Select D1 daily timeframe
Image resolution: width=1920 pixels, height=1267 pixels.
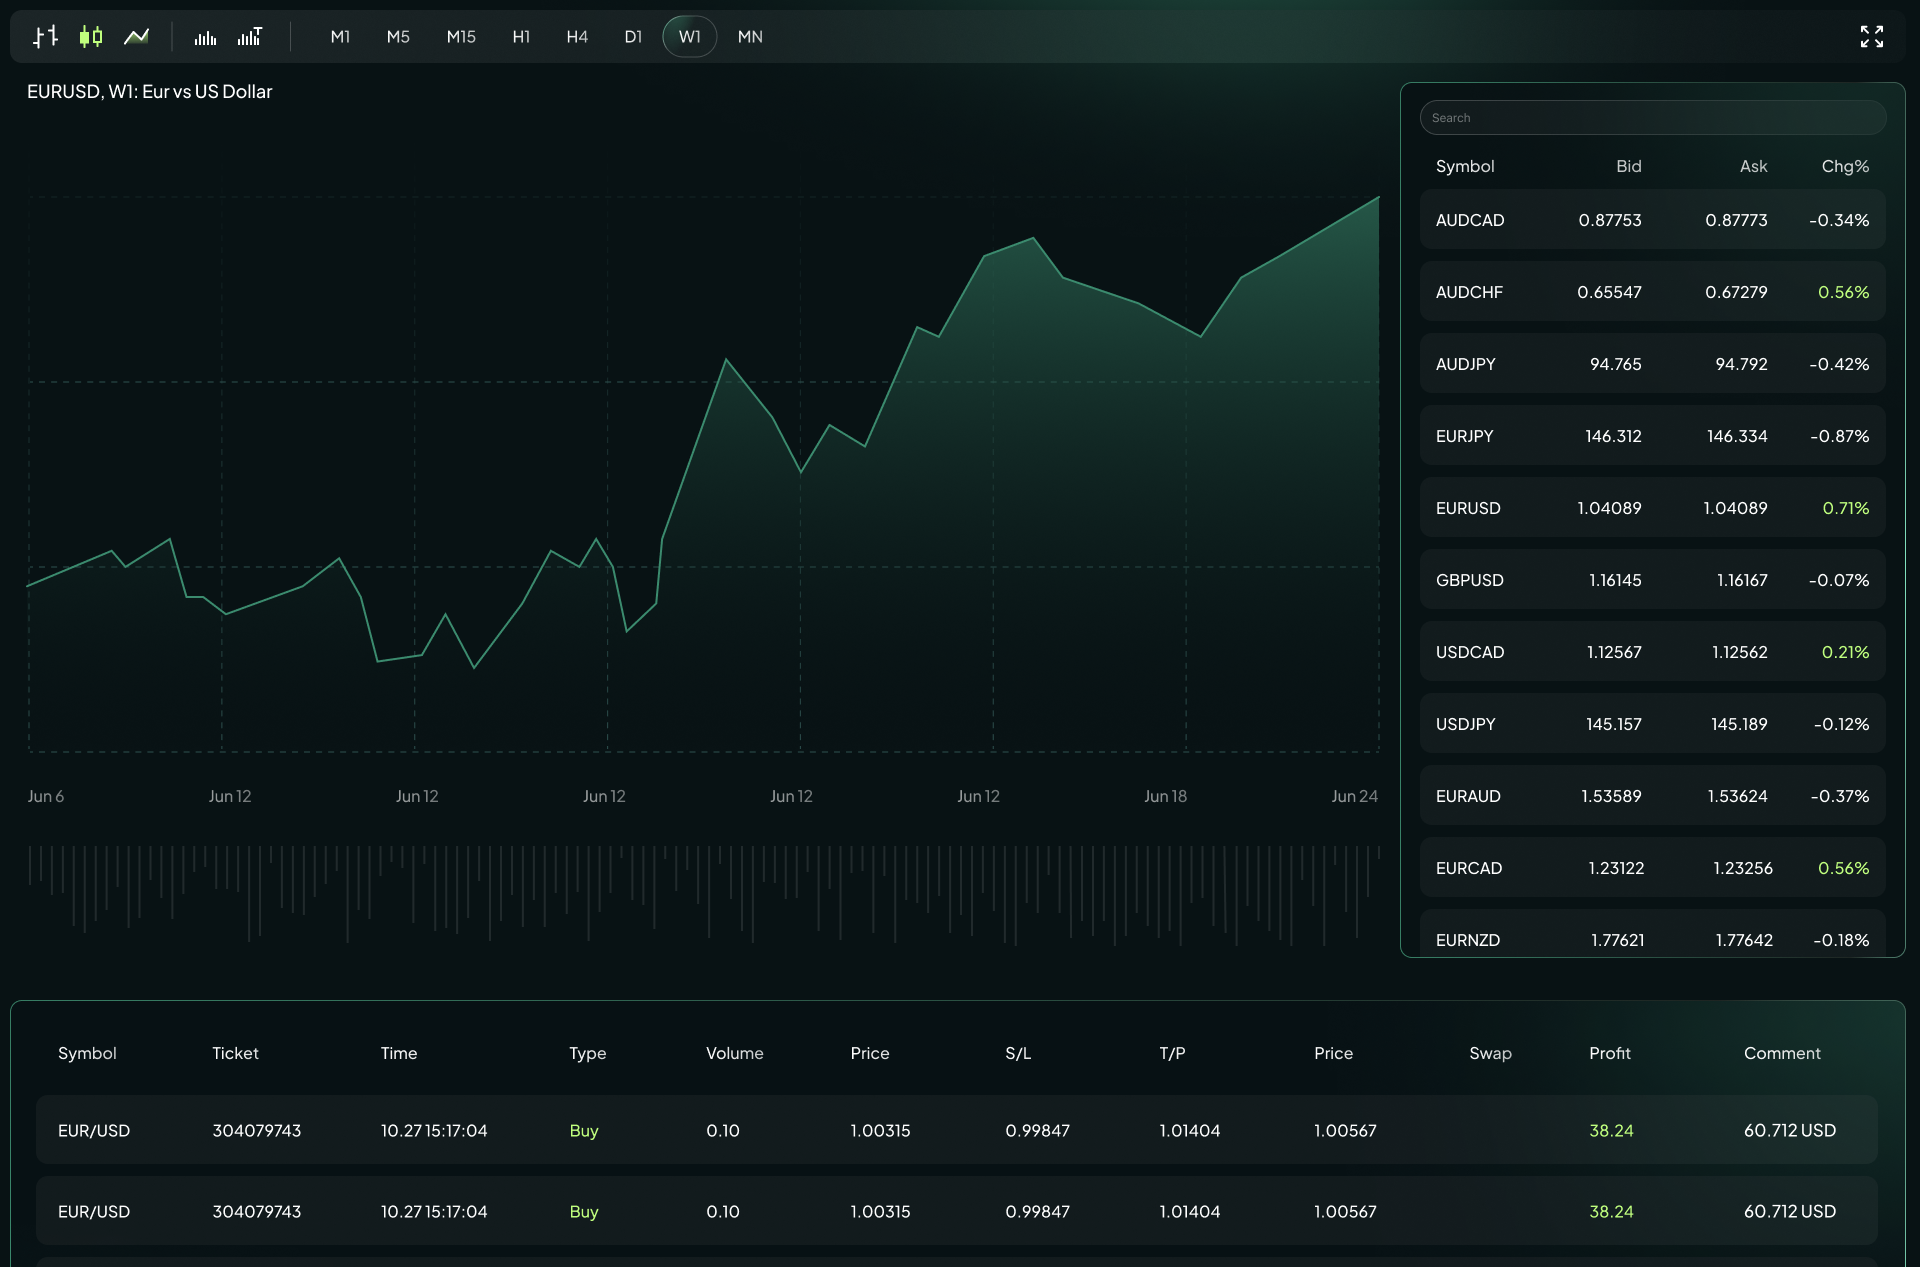[633, 37]
